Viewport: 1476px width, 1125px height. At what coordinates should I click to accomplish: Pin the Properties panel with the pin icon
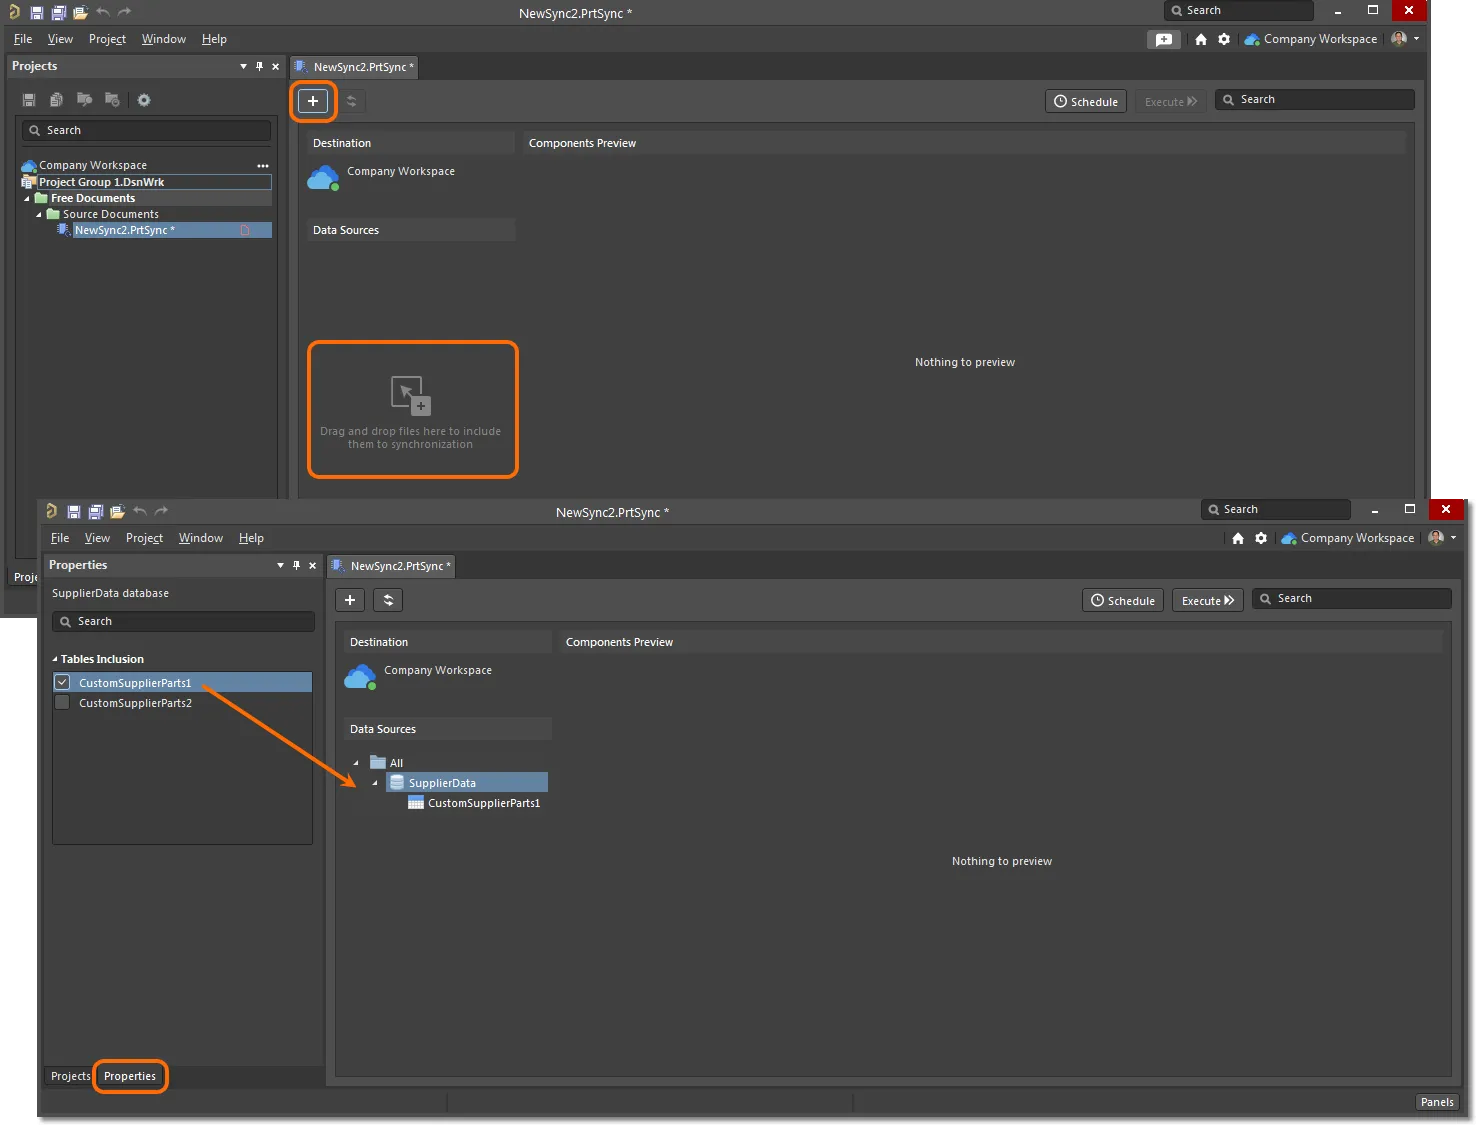[x=296, y=565]
